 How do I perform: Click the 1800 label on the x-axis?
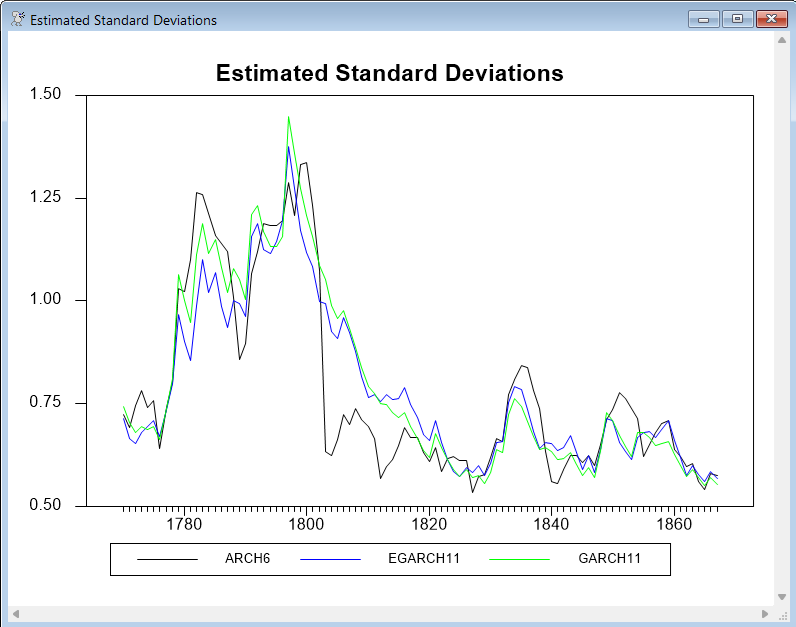305,523
